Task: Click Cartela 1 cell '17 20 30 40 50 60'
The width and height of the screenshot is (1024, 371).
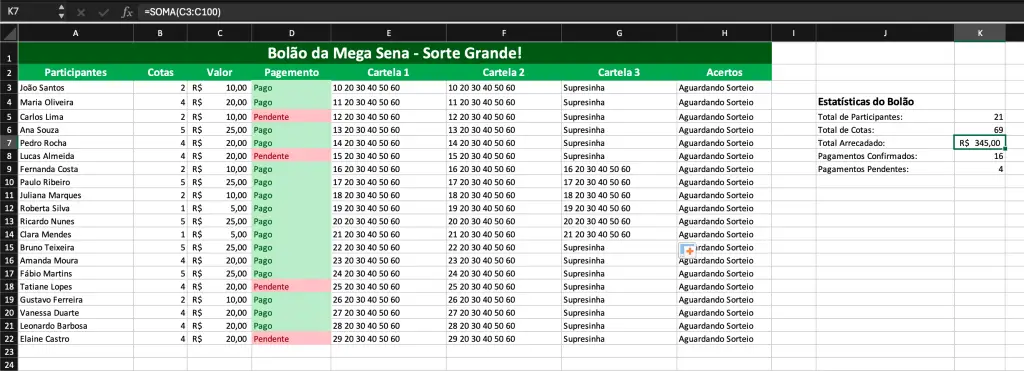Action: [x=389, y=182]
